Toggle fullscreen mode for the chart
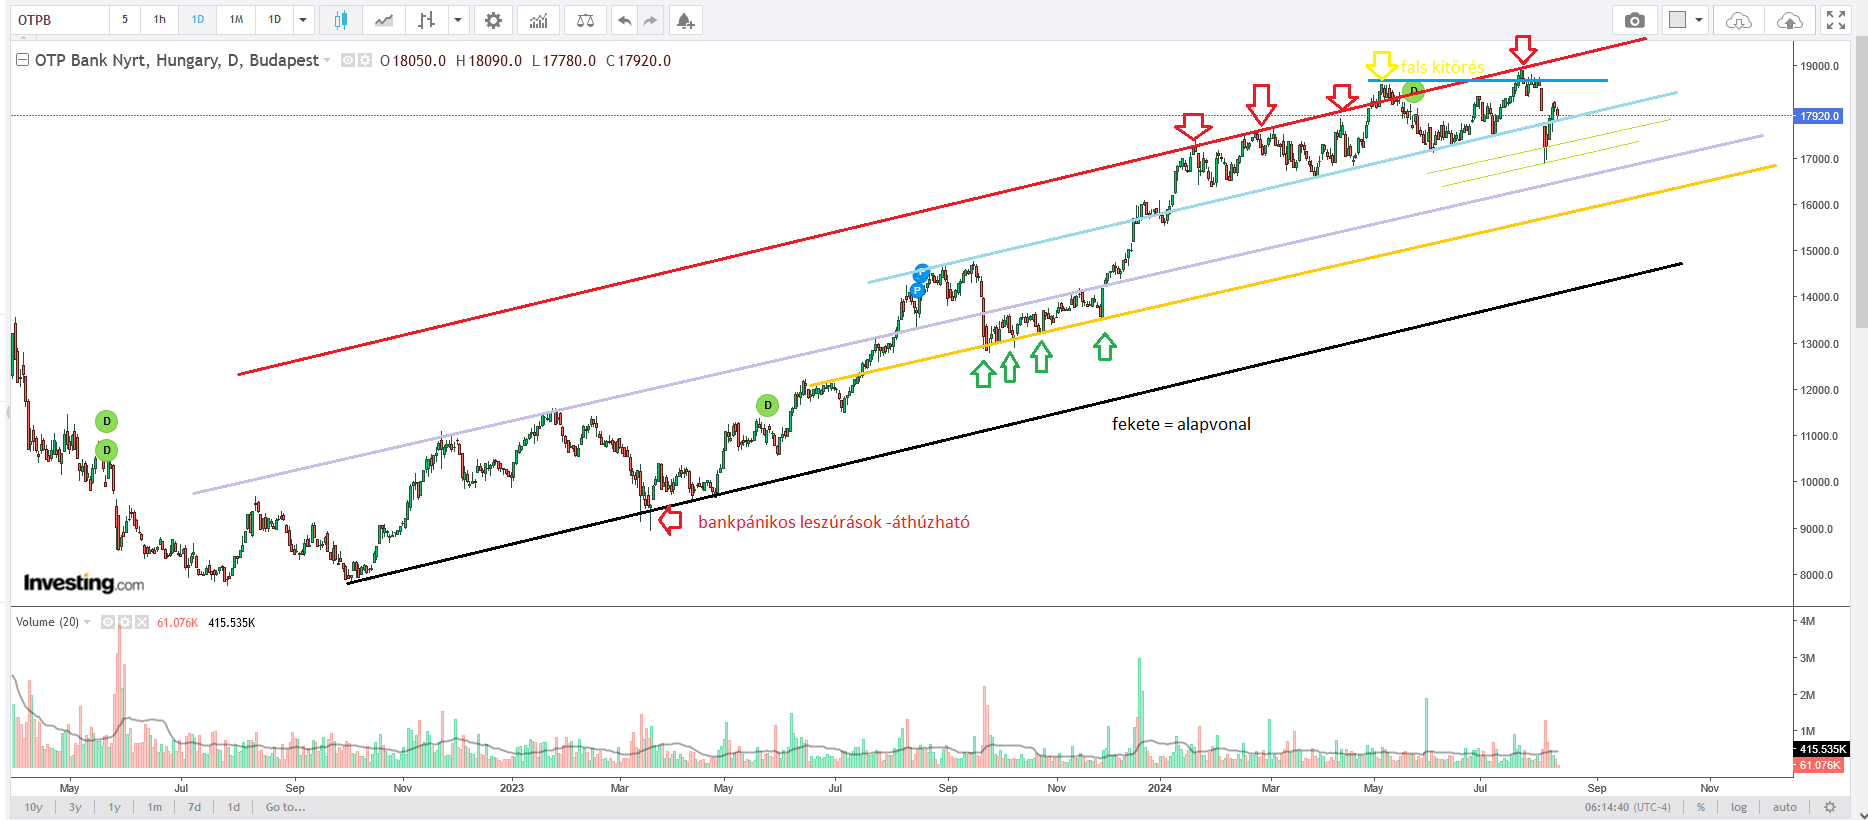Image resolution: width=1868 pixels, height=820 pixels. (1836, 20)
